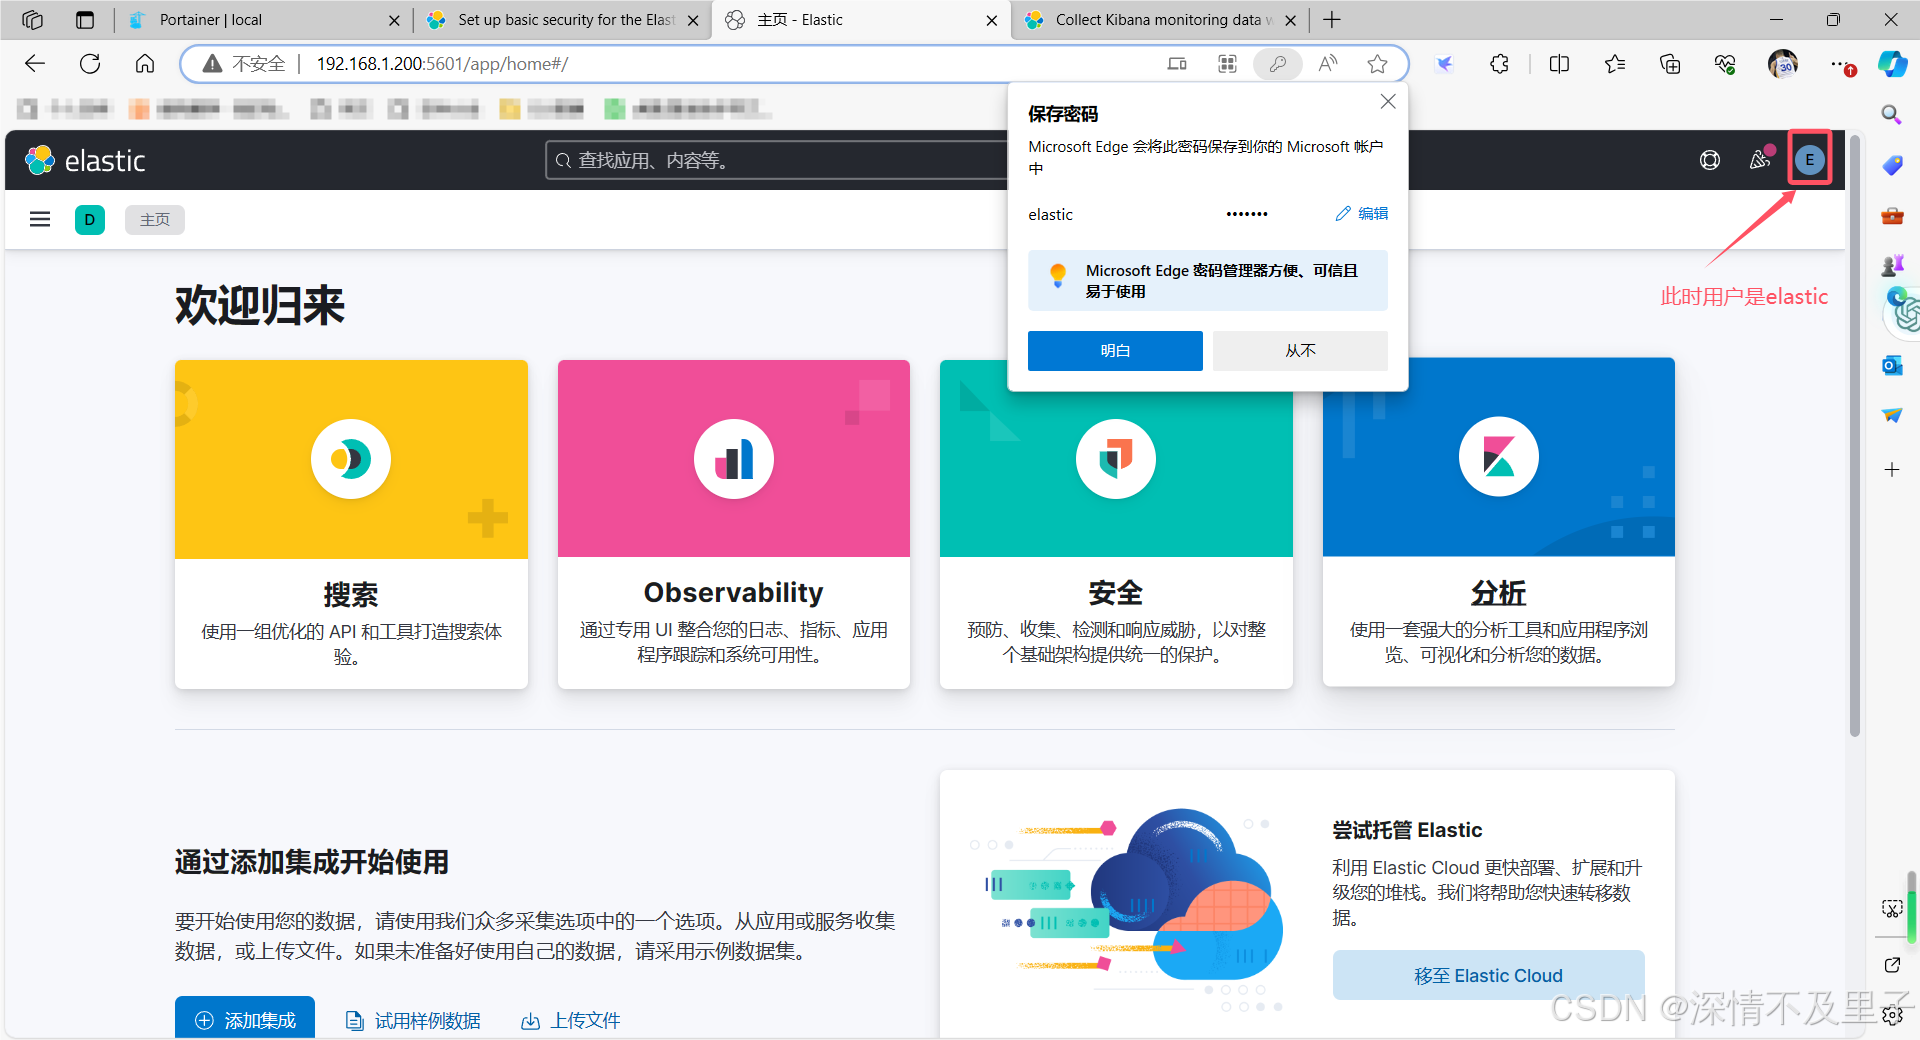Screen dimensions: 1920x1040
Task: Click 从不 to never save password
Action: [1300, 351]
